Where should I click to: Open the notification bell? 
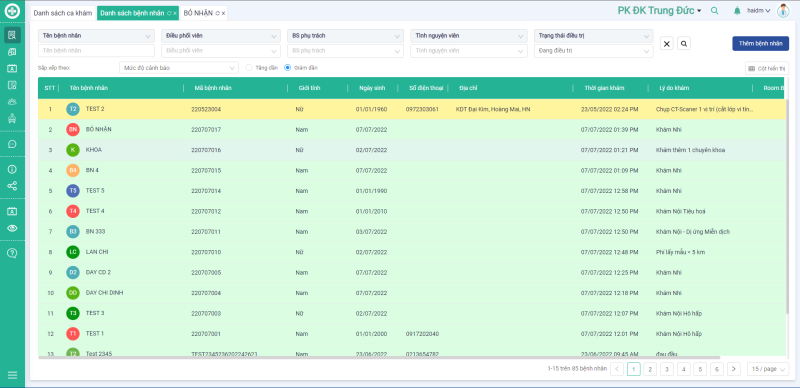click(737, 11)
